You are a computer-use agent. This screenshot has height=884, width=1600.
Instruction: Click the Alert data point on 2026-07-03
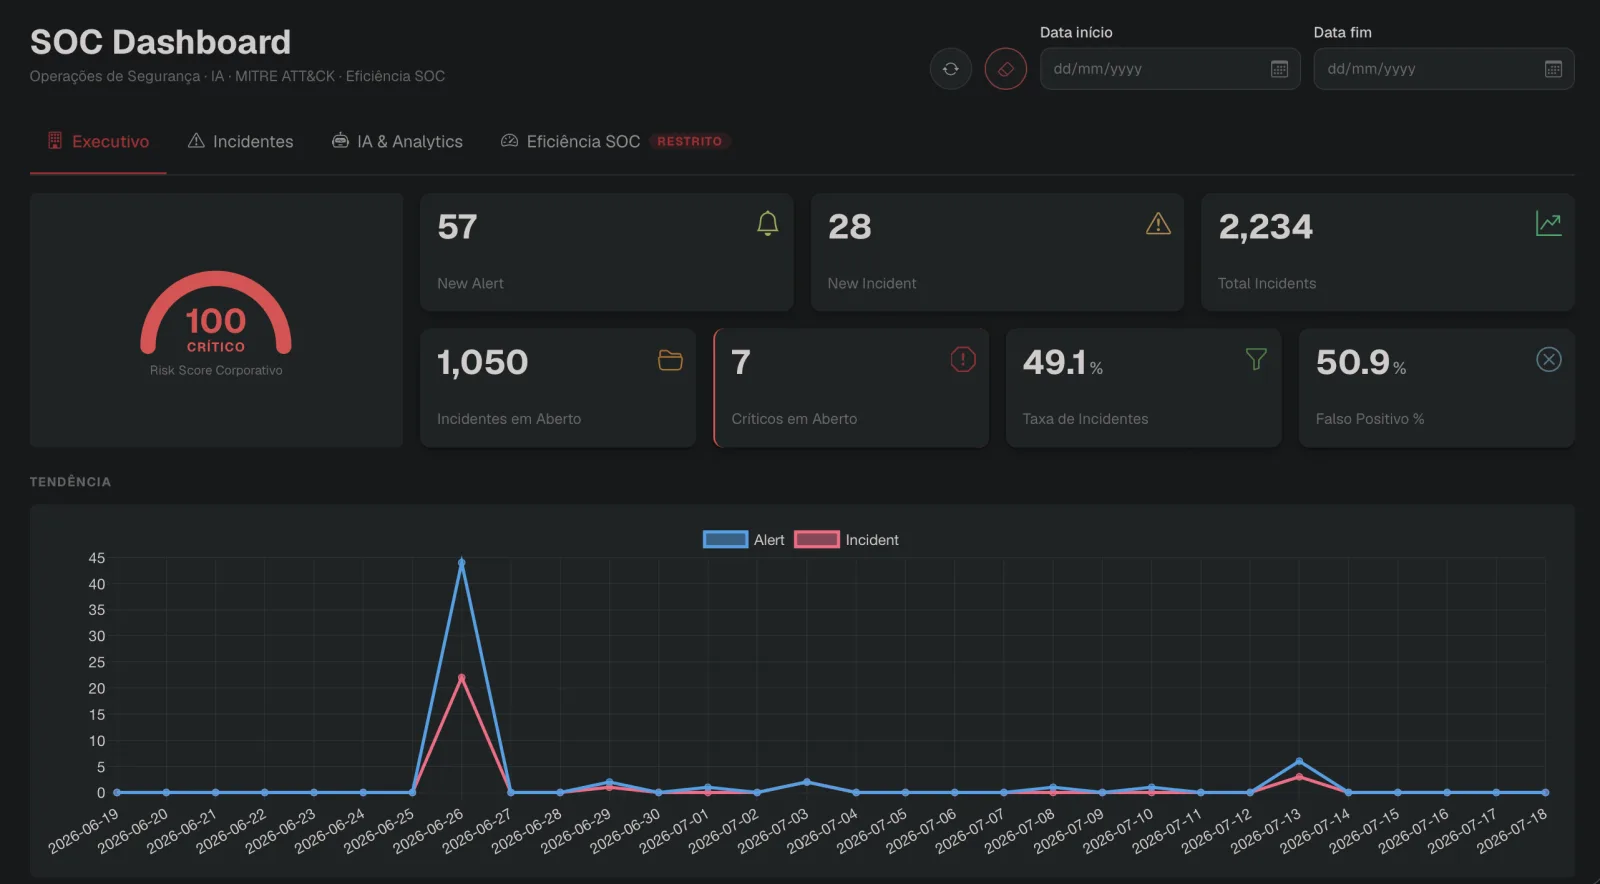806,782
